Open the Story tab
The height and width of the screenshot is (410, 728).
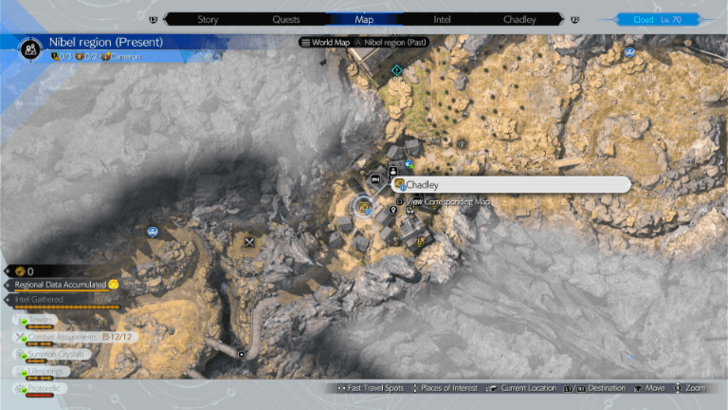point(208,19)
